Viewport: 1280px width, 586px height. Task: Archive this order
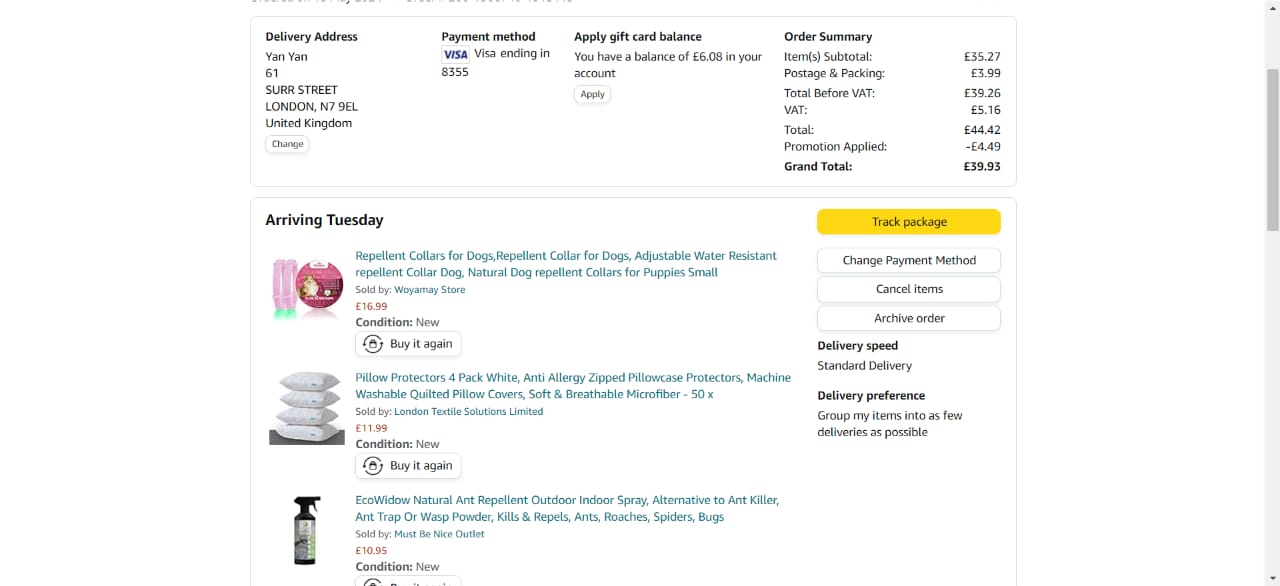click(x=909, y=318)
